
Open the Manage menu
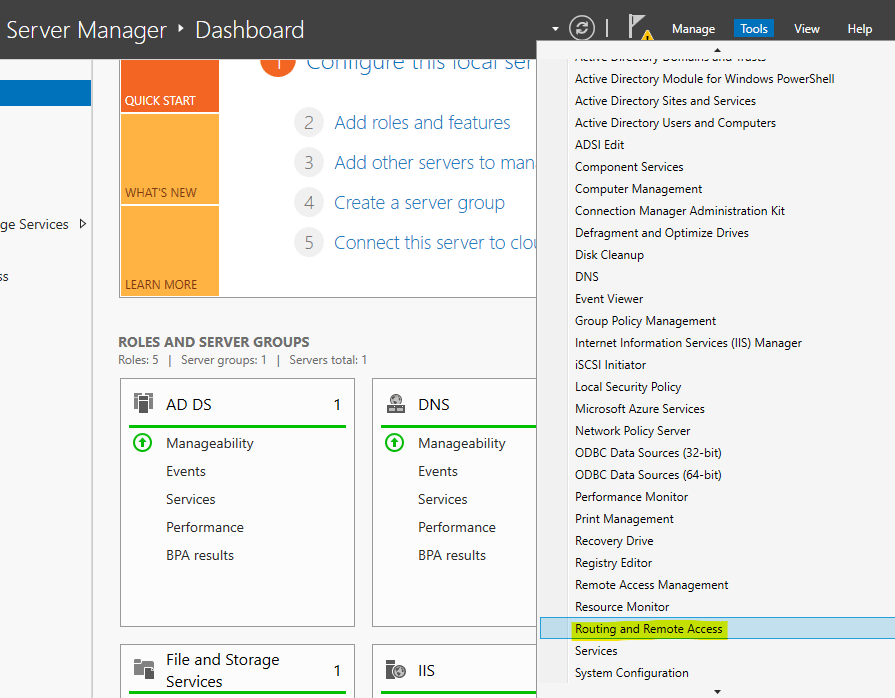click(693, 29)
